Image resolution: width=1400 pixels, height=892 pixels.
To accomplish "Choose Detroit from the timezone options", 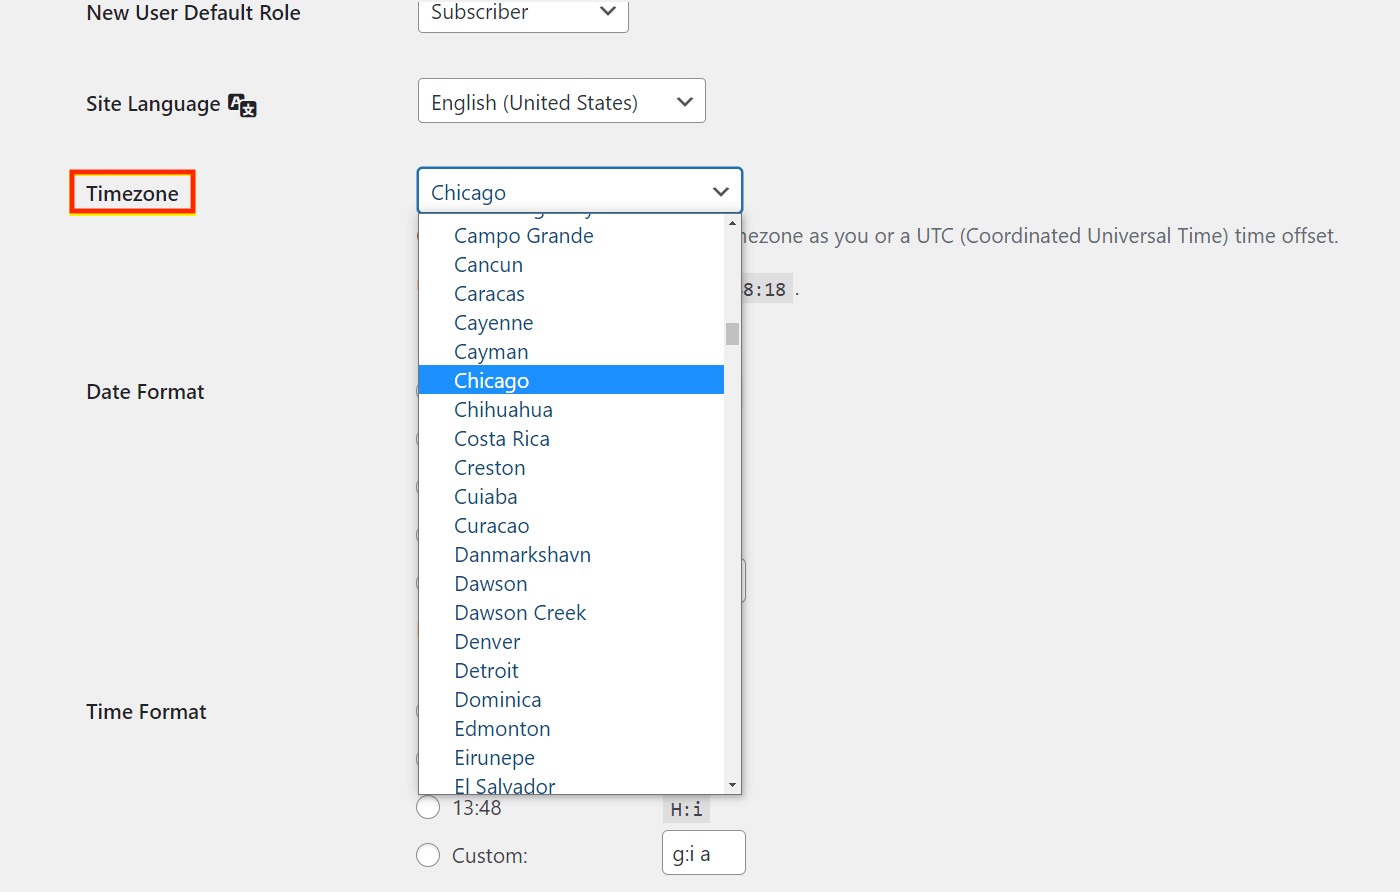I will (x=486, y=671).
